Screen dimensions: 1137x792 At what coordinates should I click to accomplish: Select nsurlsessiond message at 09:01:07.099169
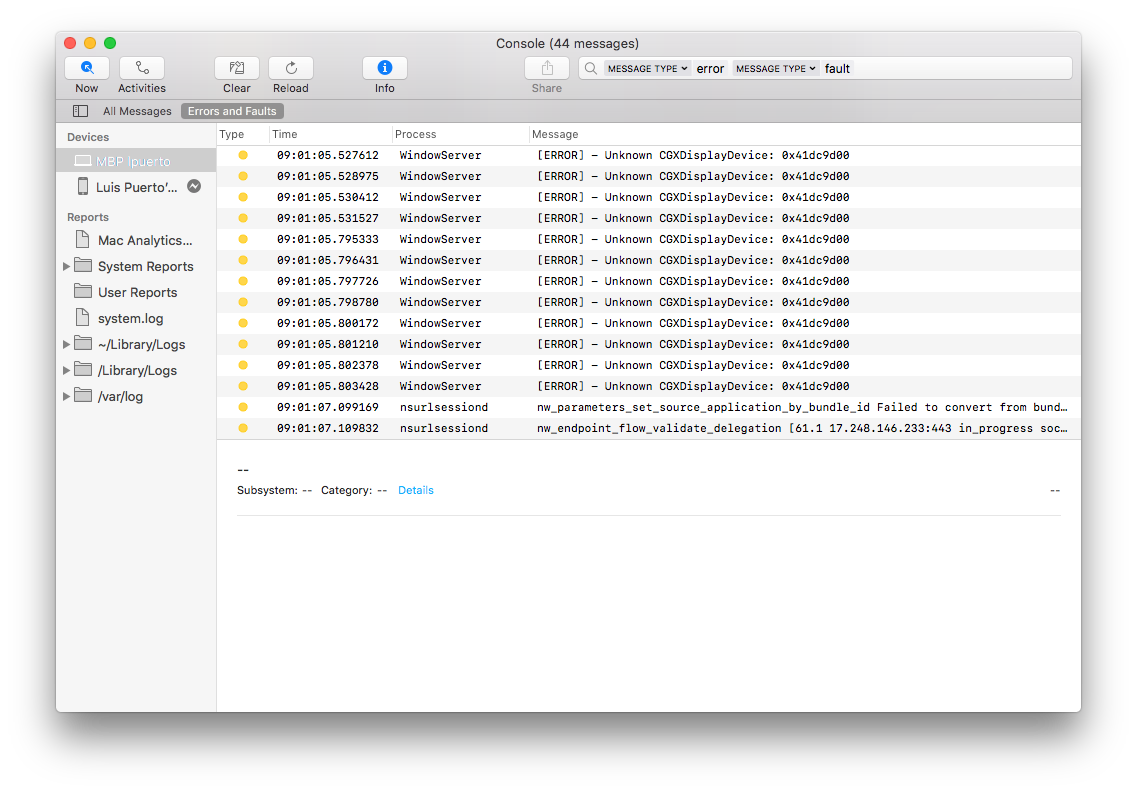[648, 408]
